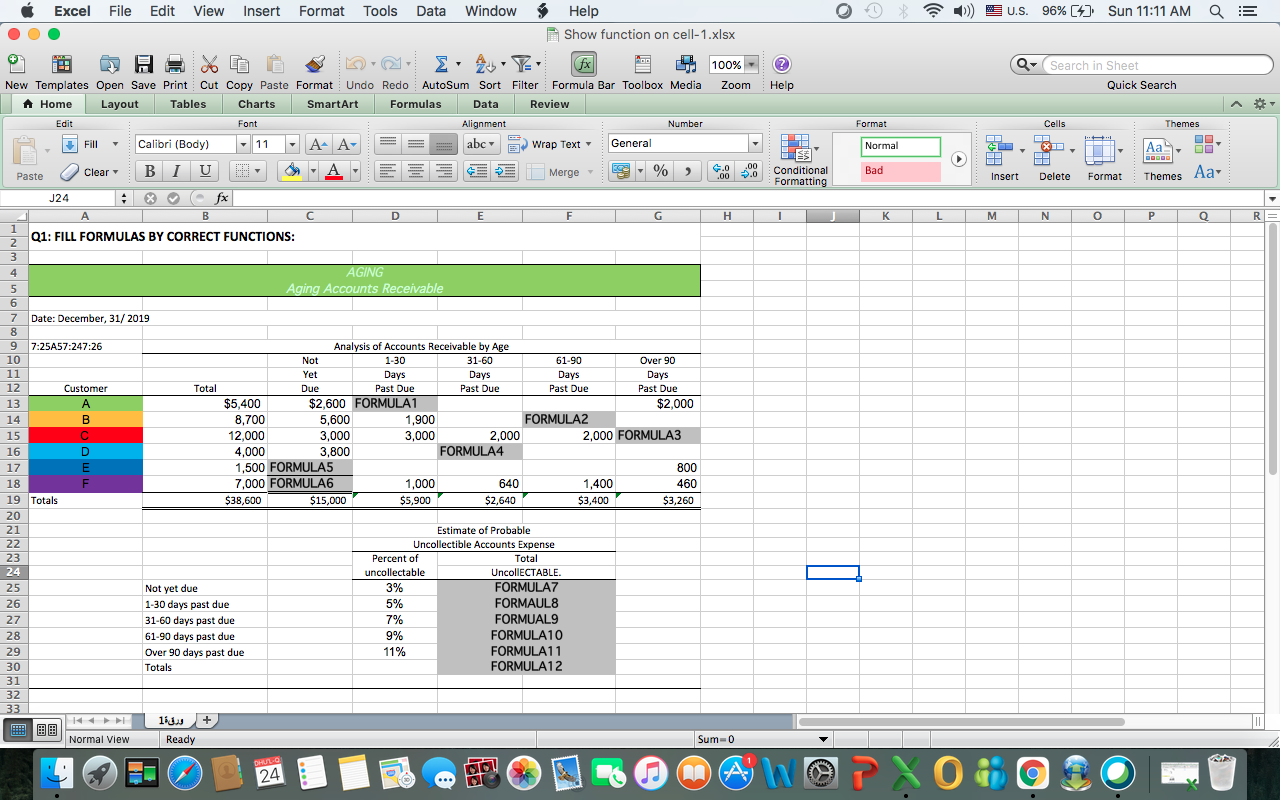Switch to the Charts ribbon tab
This screenshot has width=1280, height=800.
tap(257, 104)
